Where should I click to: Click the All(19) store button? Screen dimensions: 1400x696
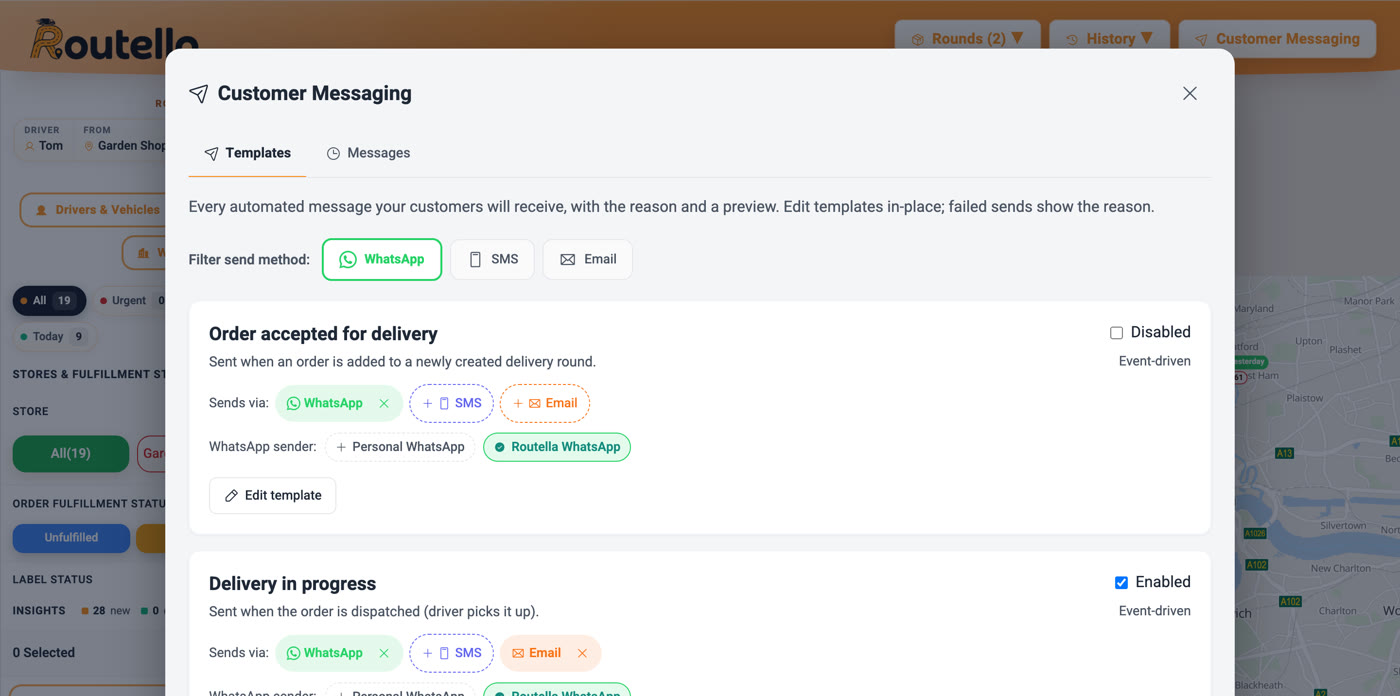[x=71, y=453]
